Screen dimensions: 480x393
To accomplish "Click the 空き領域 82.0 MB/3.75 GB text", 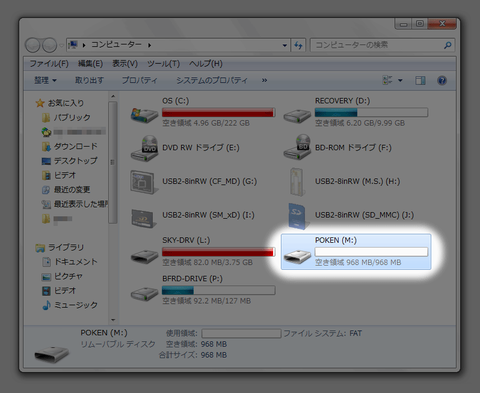I will [207, 263].
